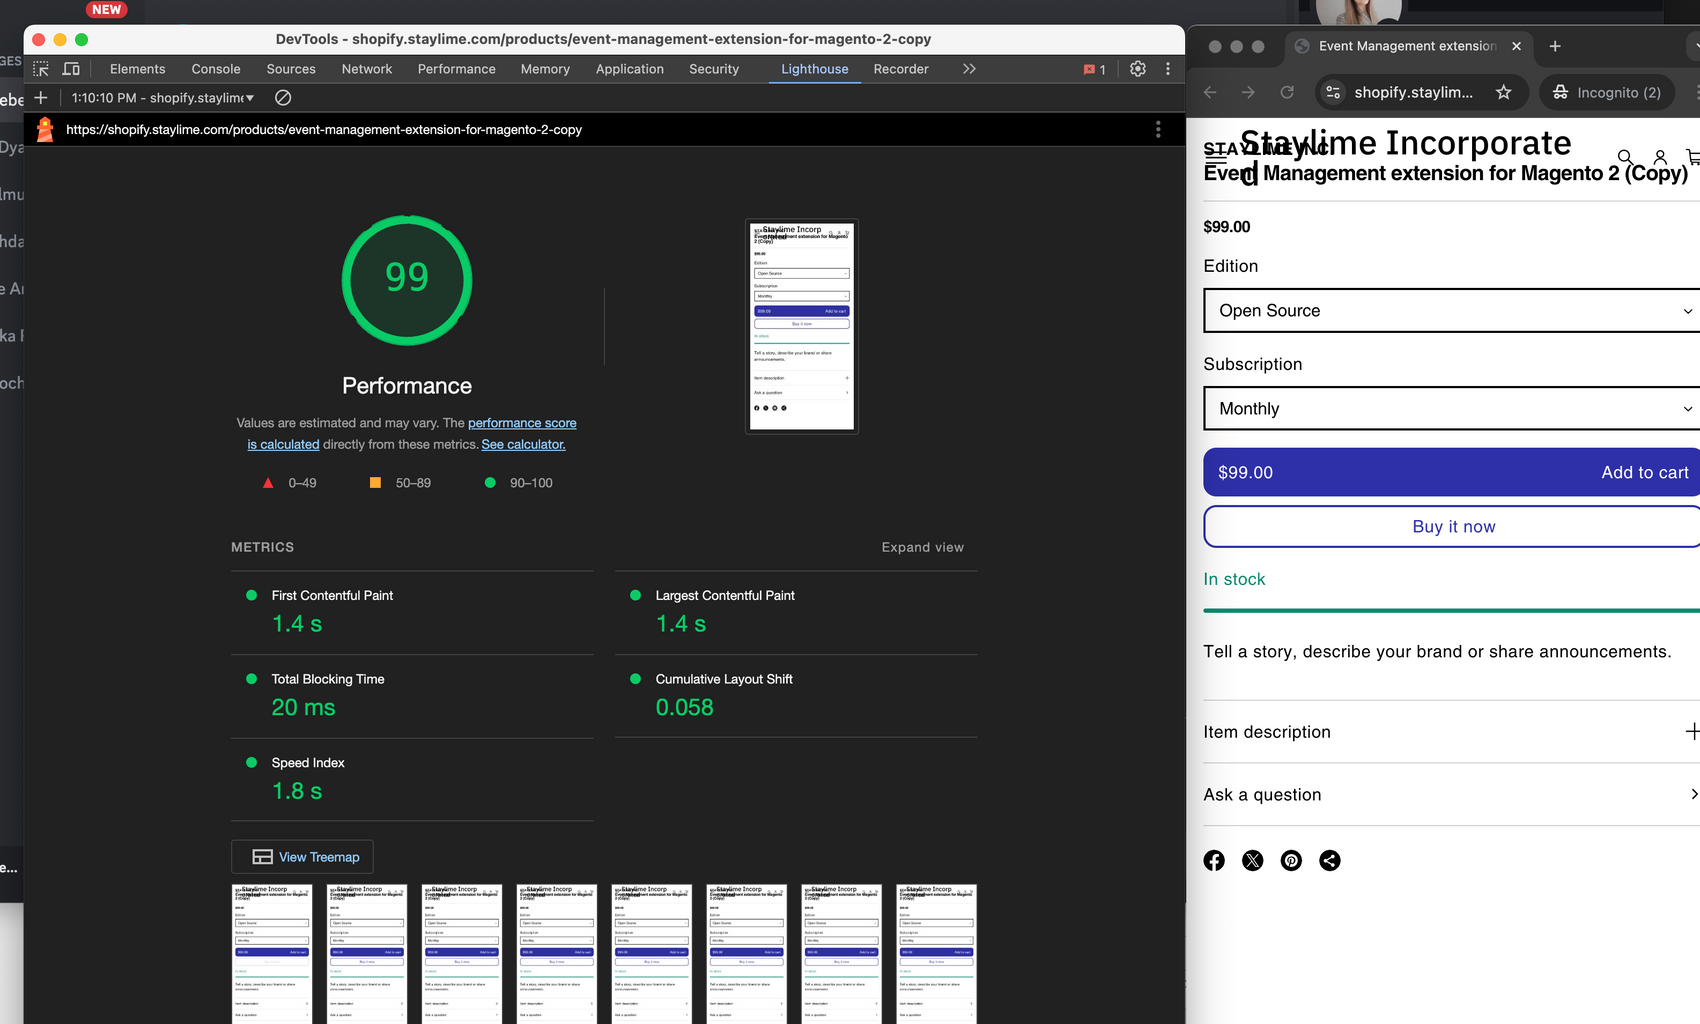Follow the 'performance score is calculated' link

(x=522, y=423)
